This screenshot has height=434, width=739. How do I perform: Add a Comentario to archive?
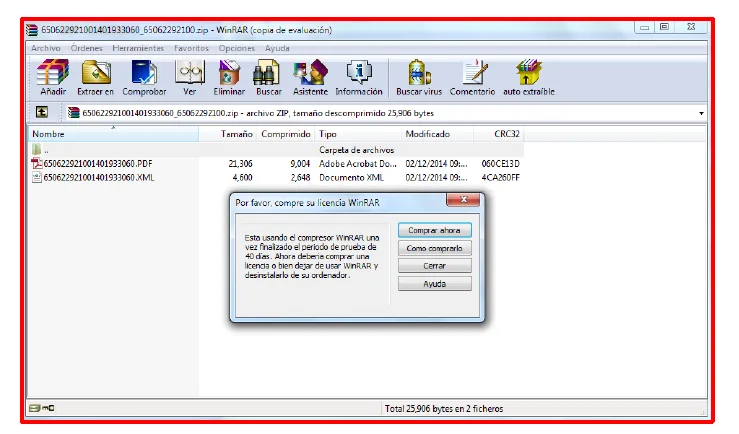pos(472,78)
